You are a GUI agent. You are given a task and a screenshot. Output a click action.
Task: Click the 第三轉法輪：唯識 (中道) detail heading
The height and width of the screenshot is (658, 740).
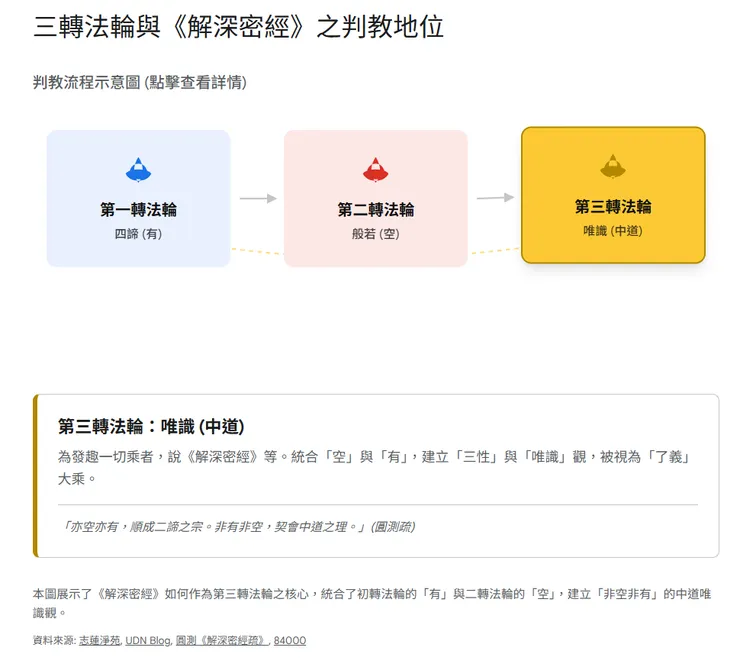tap(151, 426)
